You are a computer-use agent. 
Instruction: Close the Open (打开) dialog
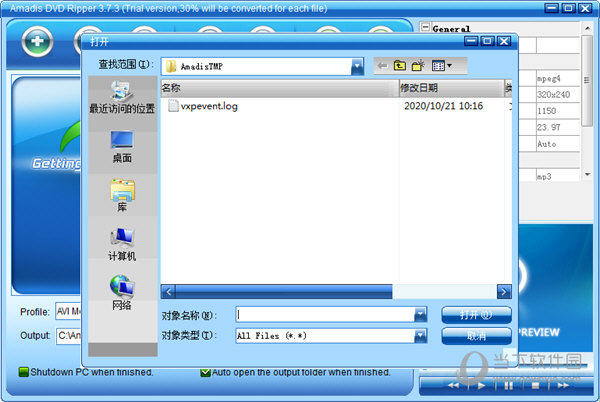point(504,41)
